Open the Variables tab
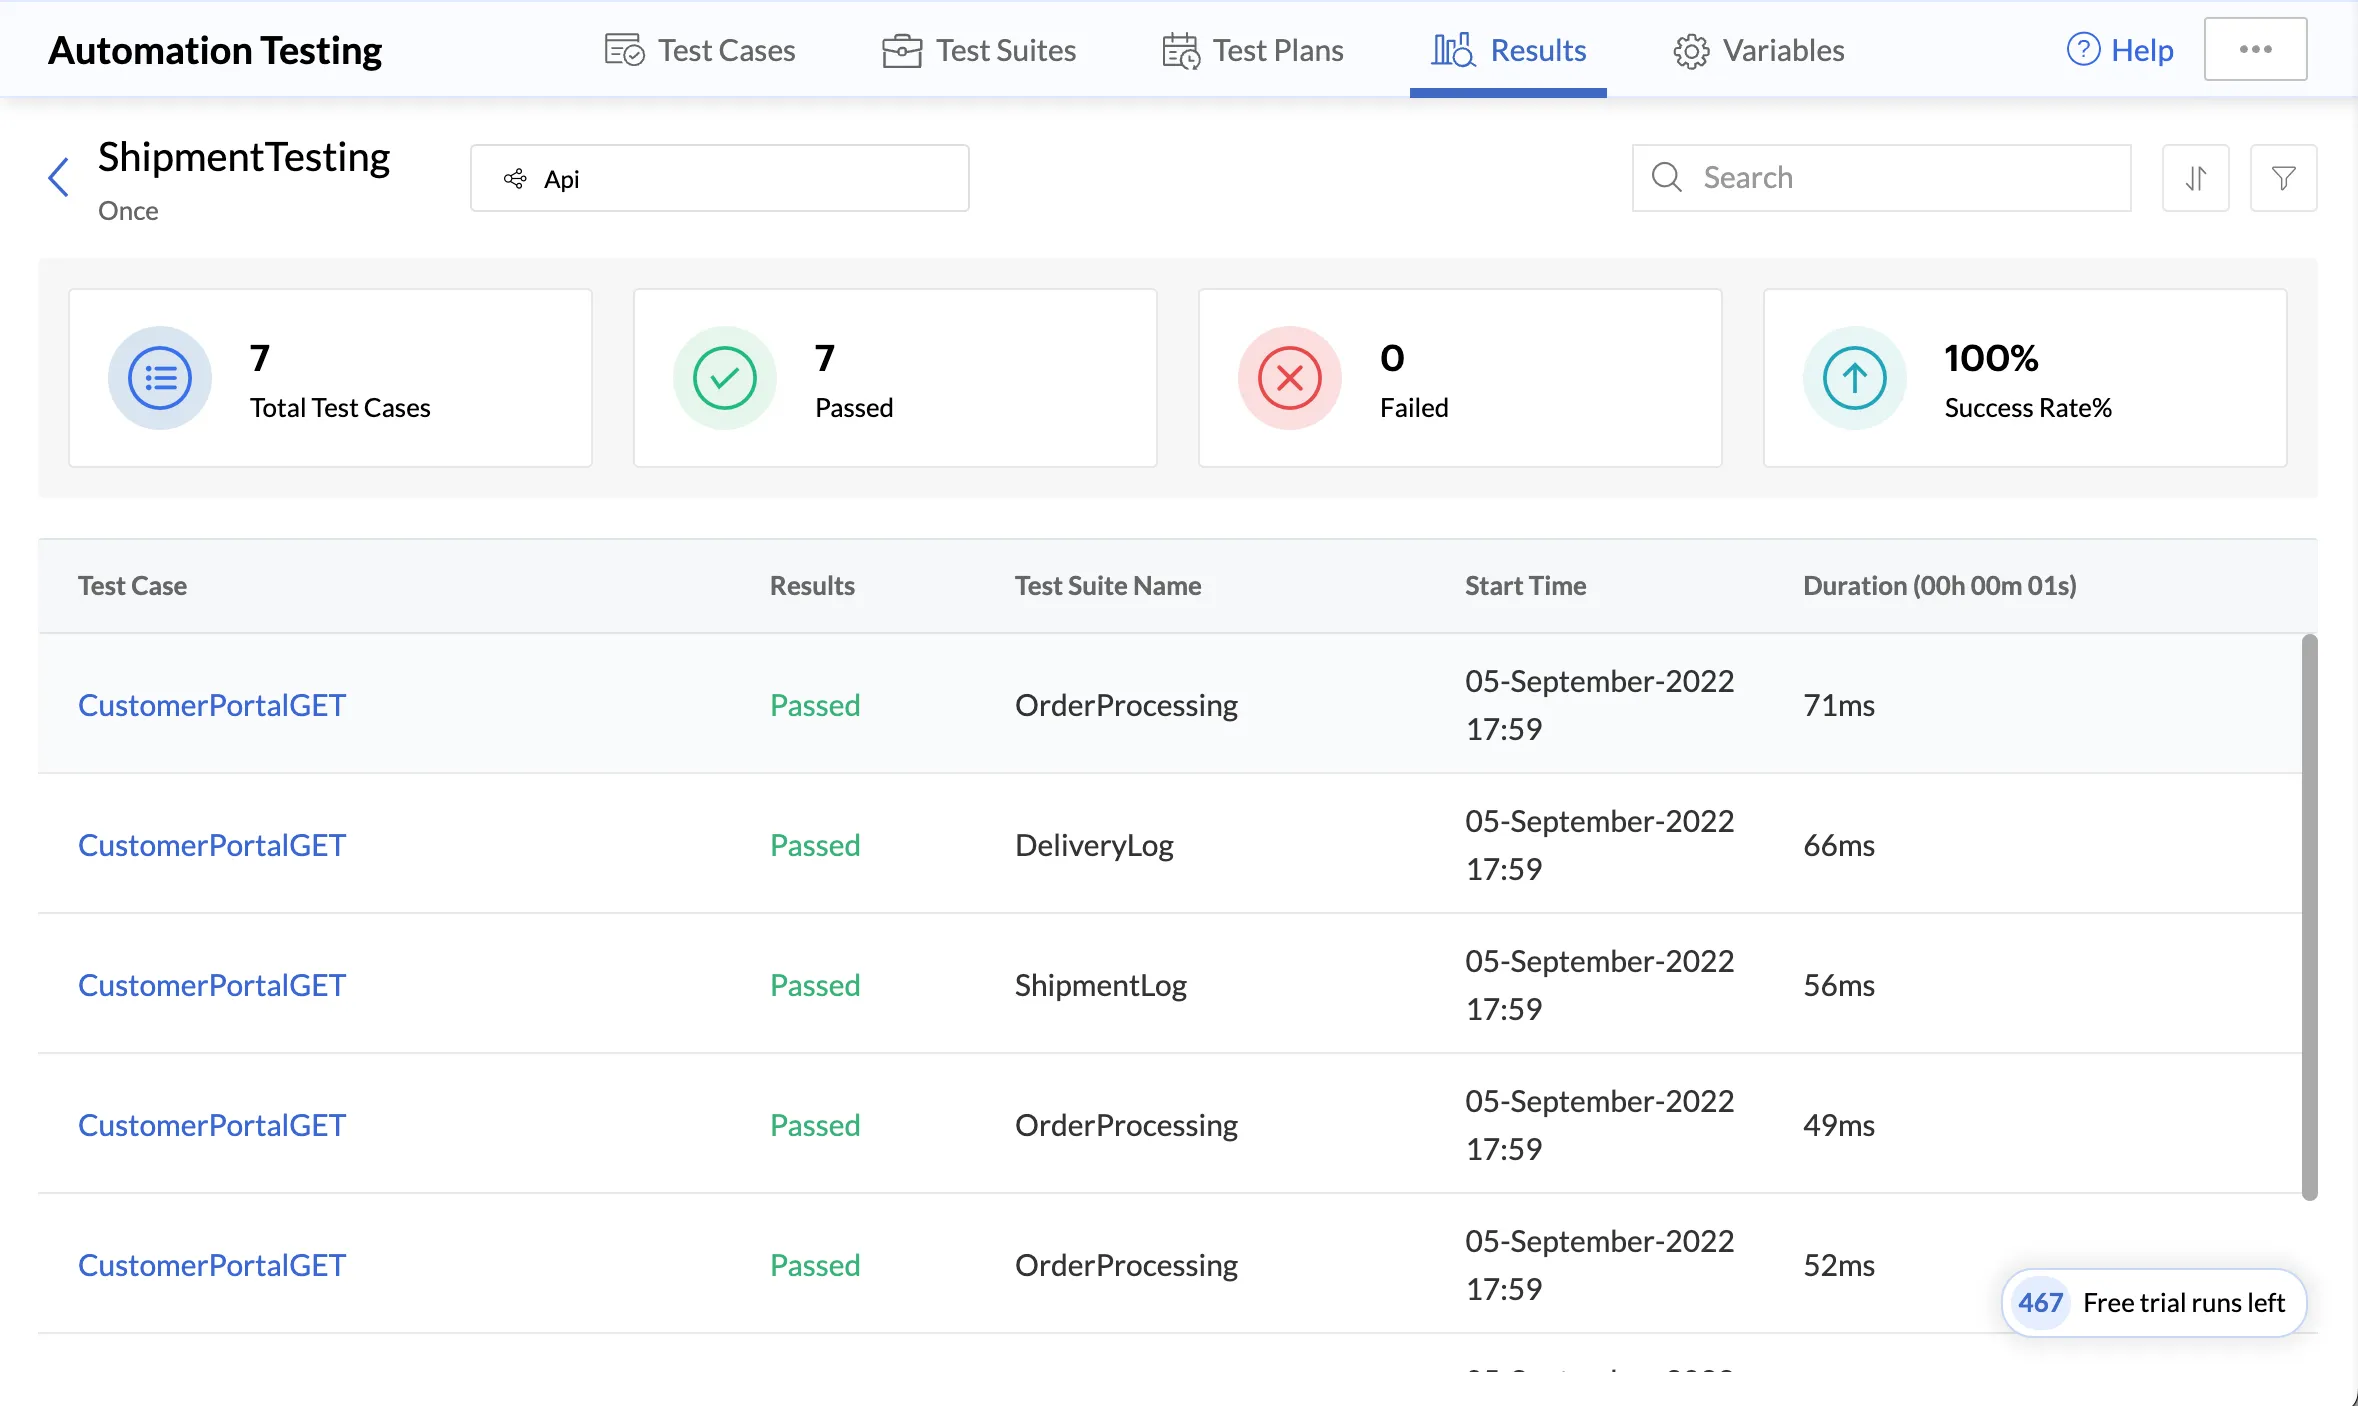 coord(1758,50)
